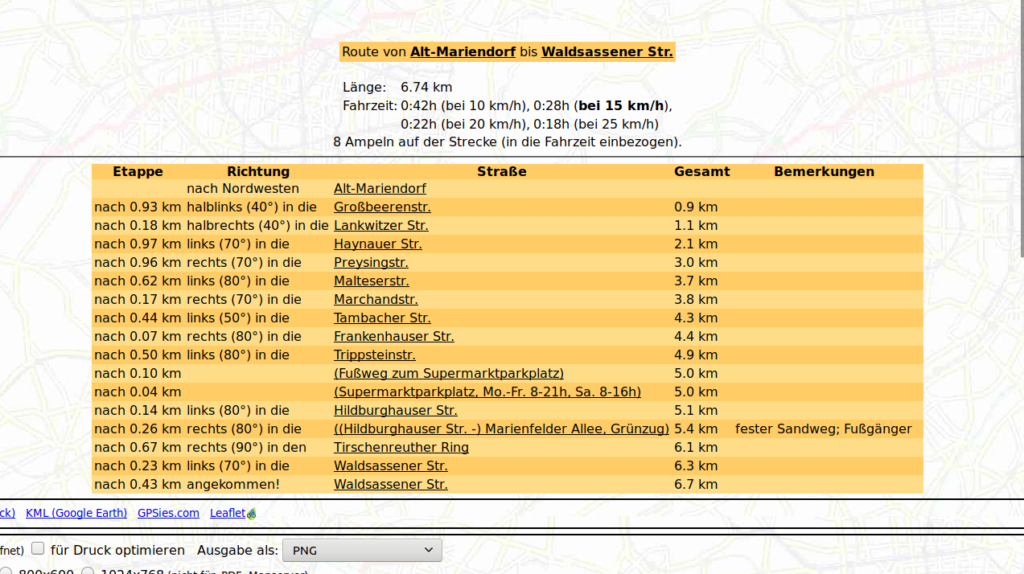Screen dimensions: 1024x574
Task: Open Supermarktparkplatz opening hours link
Action: coord(487,392)
